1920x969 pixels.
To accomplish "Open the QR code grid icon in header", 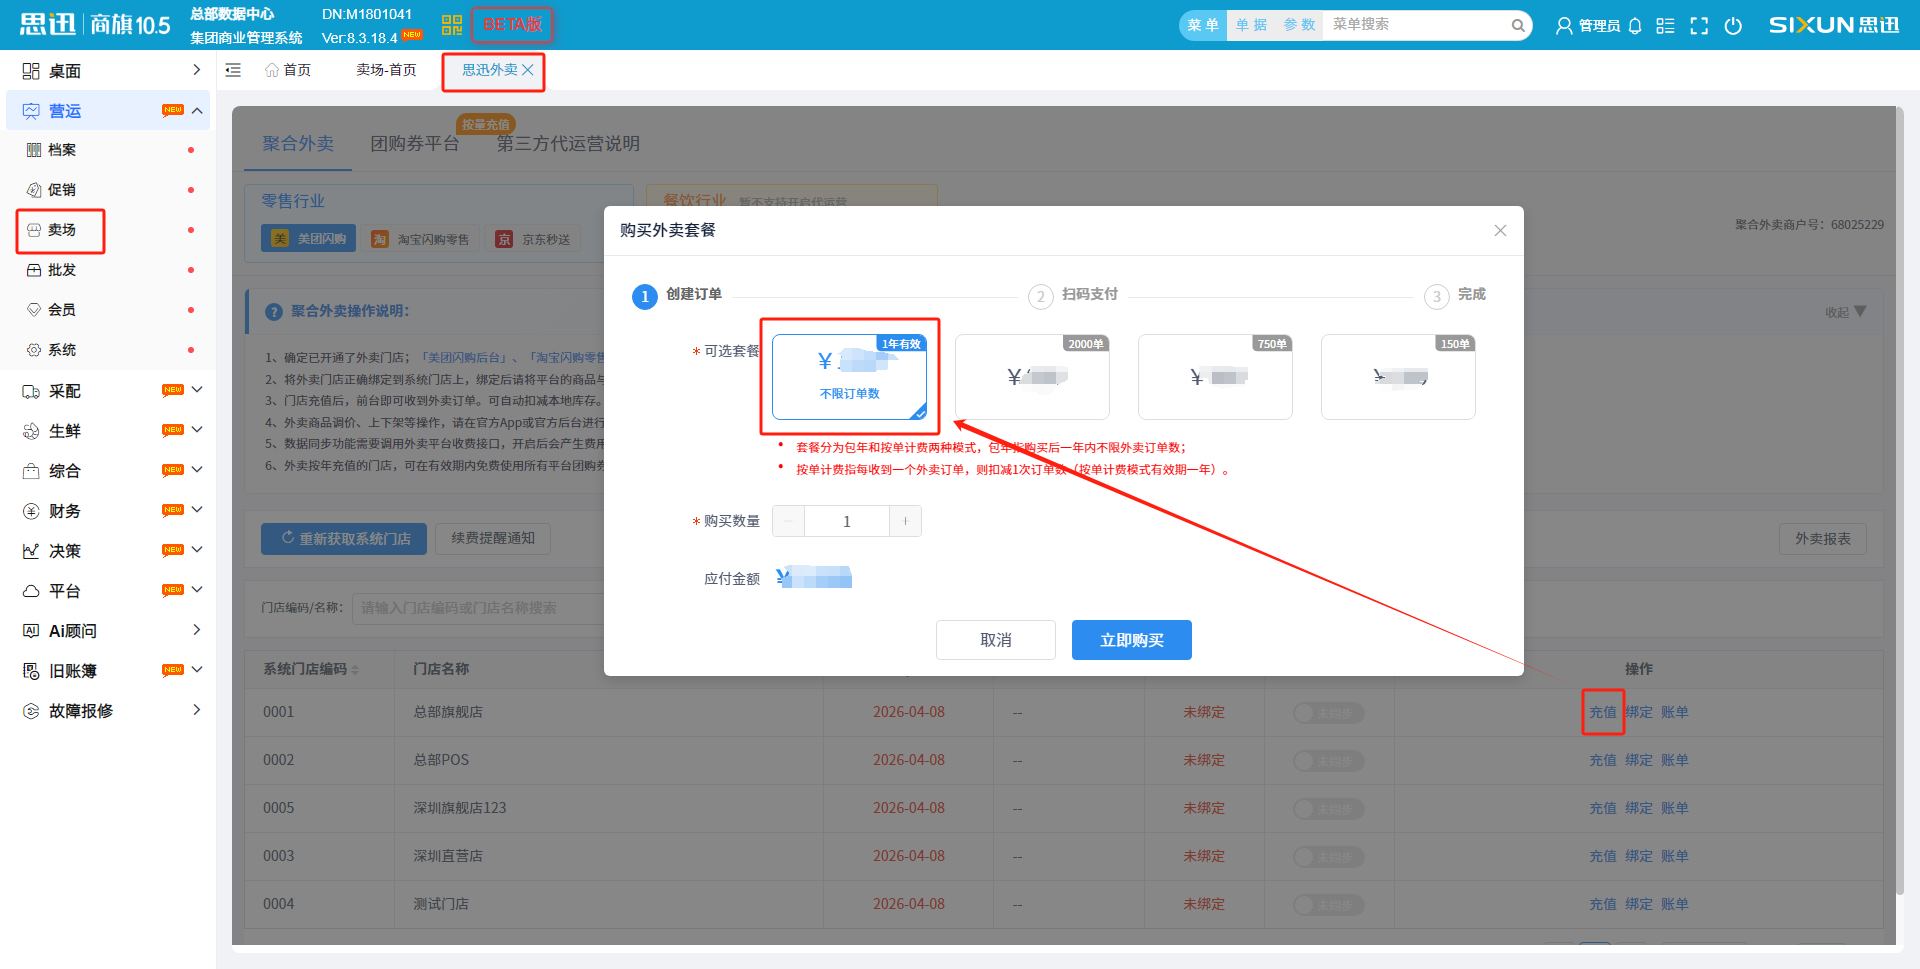I will click(452, 25).
